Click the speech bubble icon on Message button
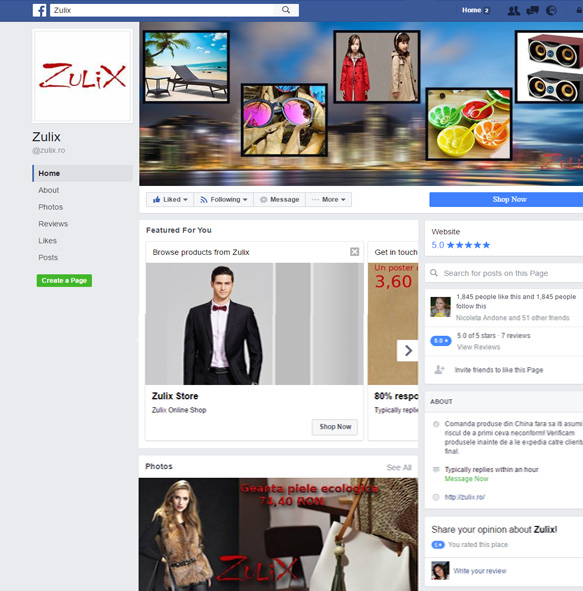 264,199
